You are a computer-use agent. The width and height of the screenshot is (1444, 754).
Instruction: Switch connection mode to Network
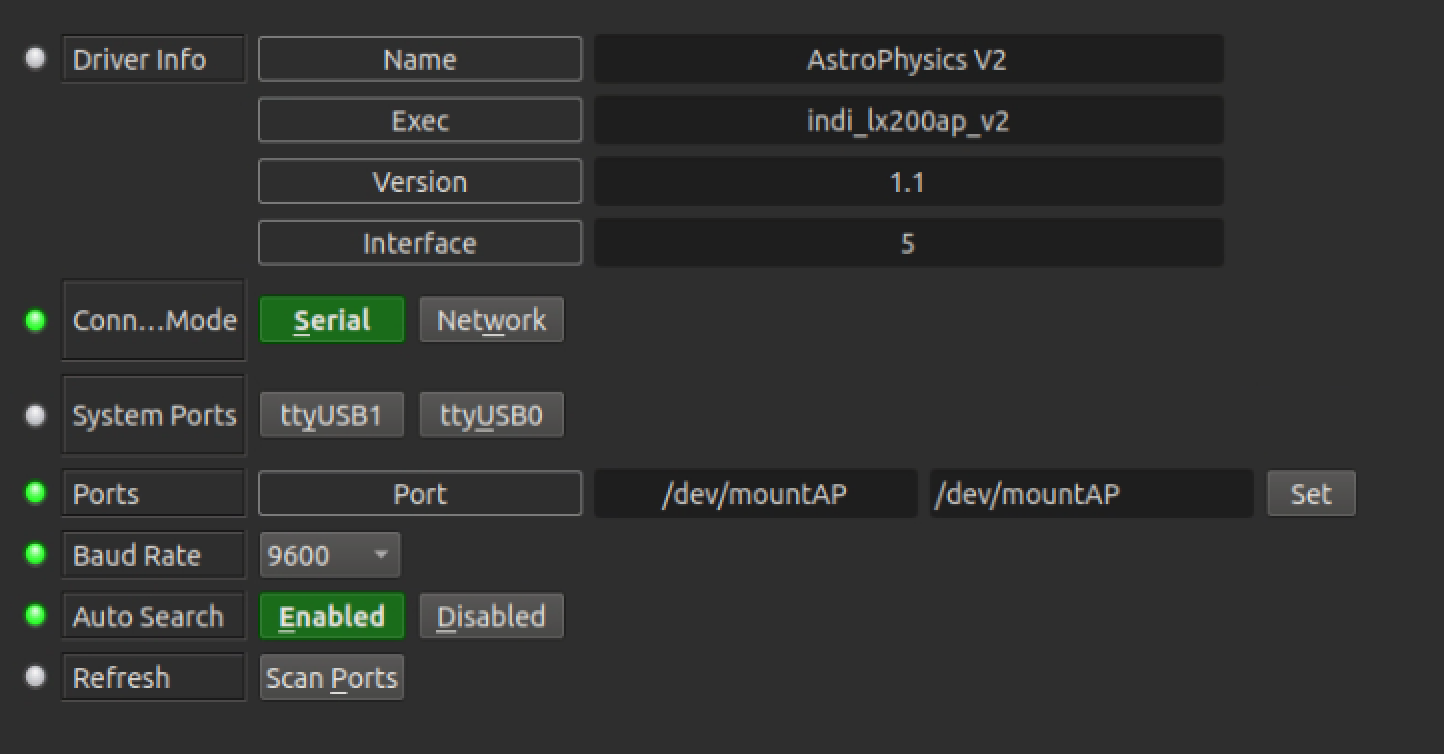[491, 320]
